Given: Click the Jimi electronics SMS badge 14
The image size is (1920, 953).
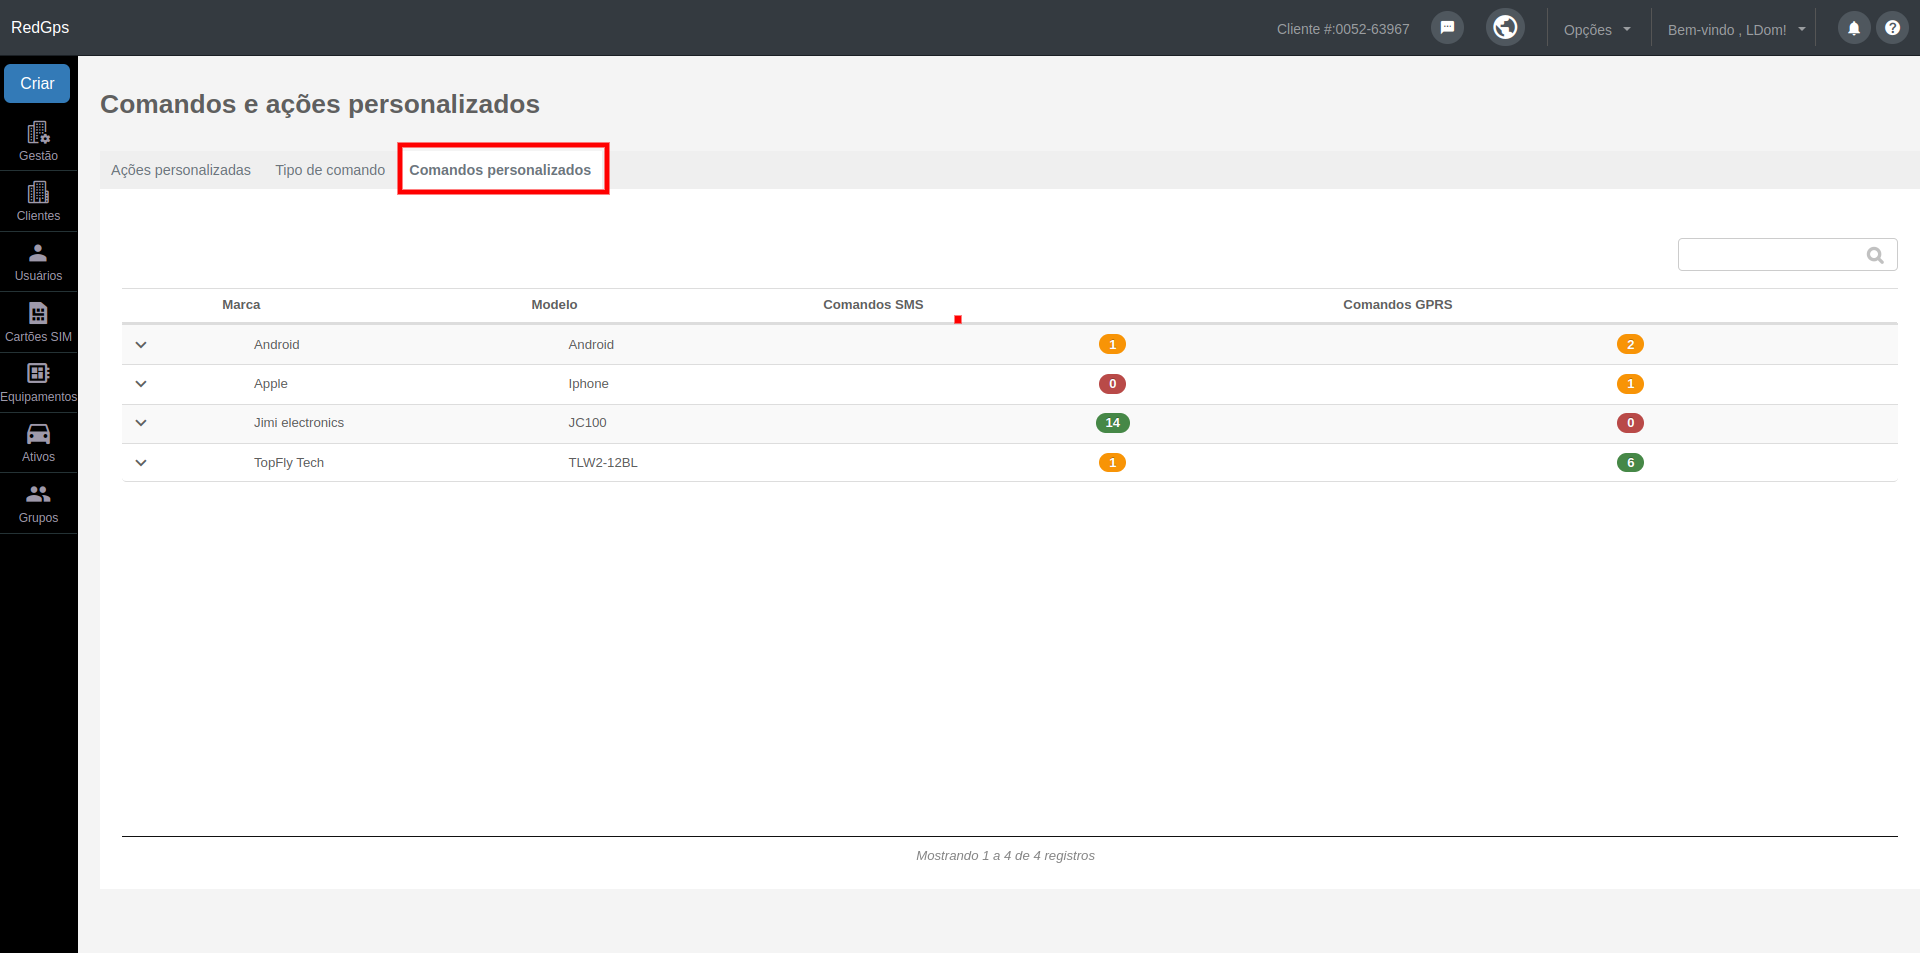Looking at the screenshot, I should click(1112, 423).
